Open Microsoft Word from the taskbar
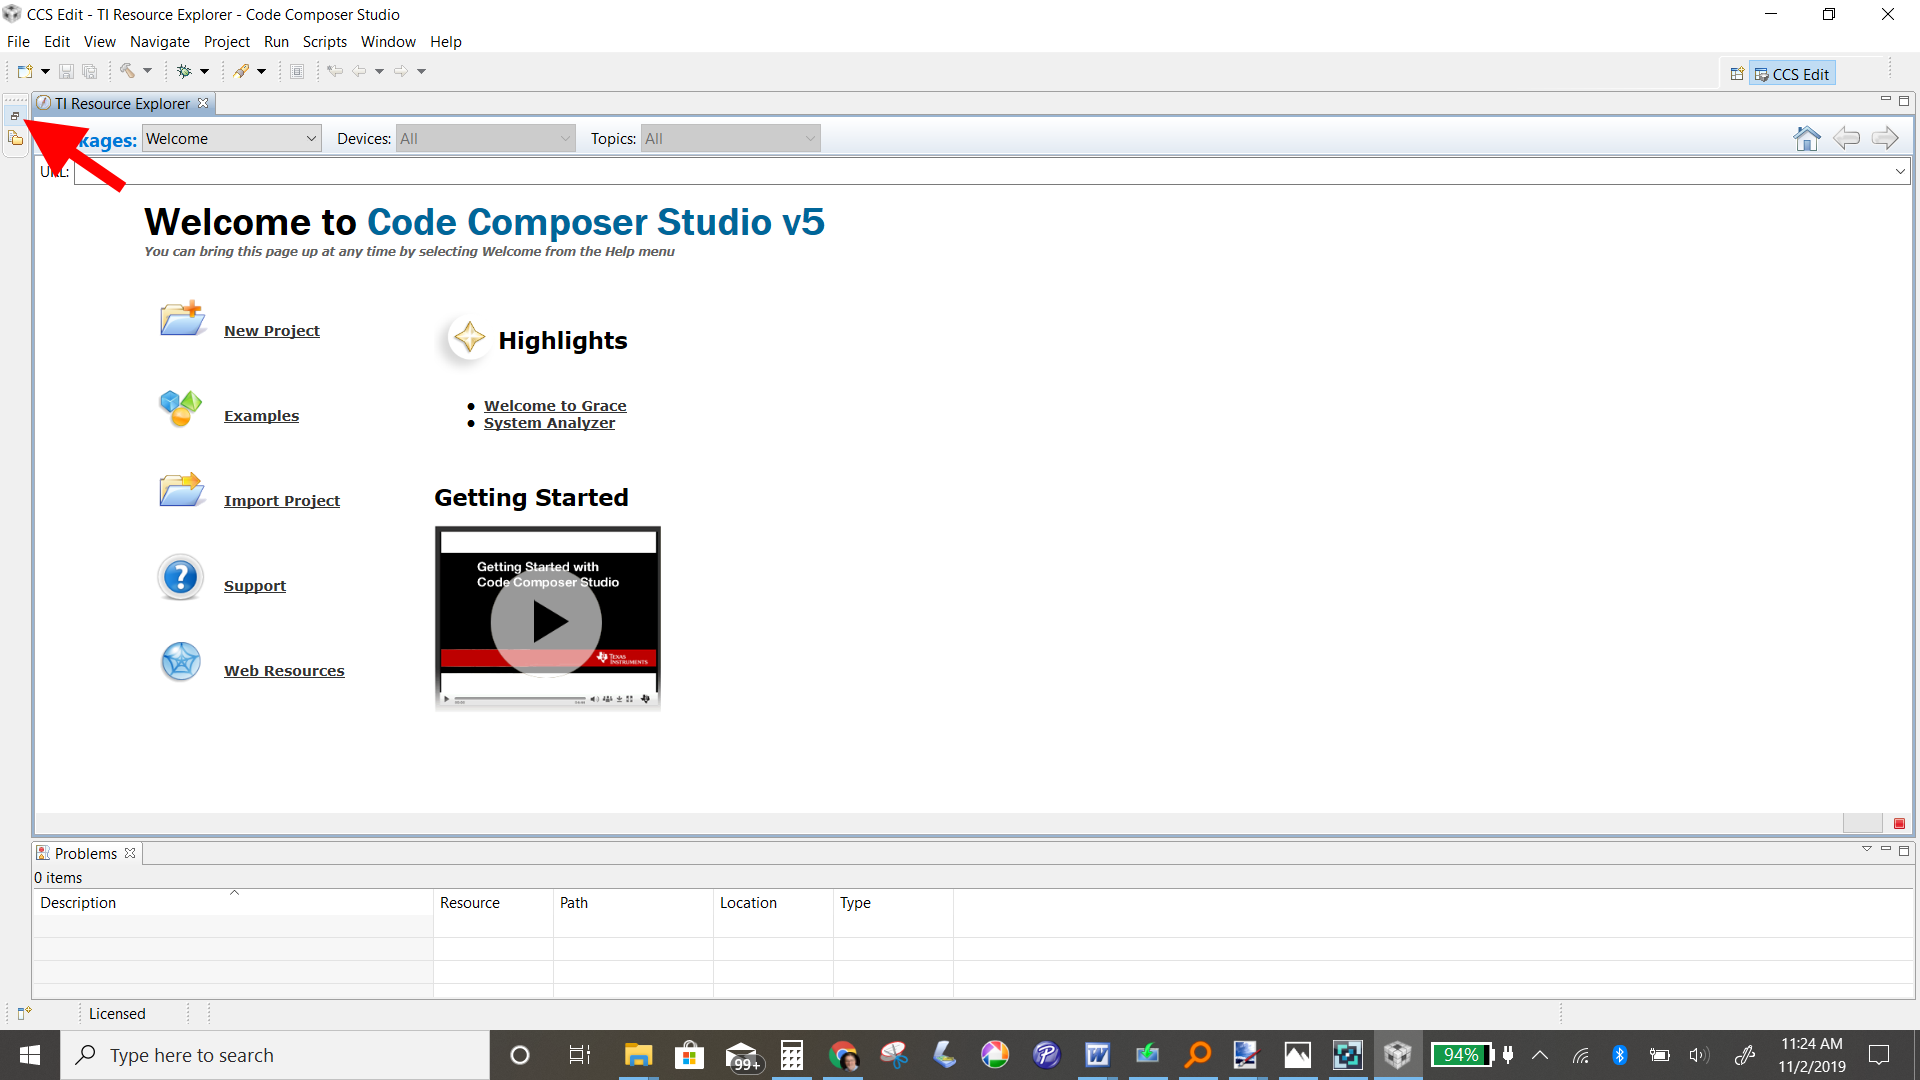 [x=1097, y=1055]
